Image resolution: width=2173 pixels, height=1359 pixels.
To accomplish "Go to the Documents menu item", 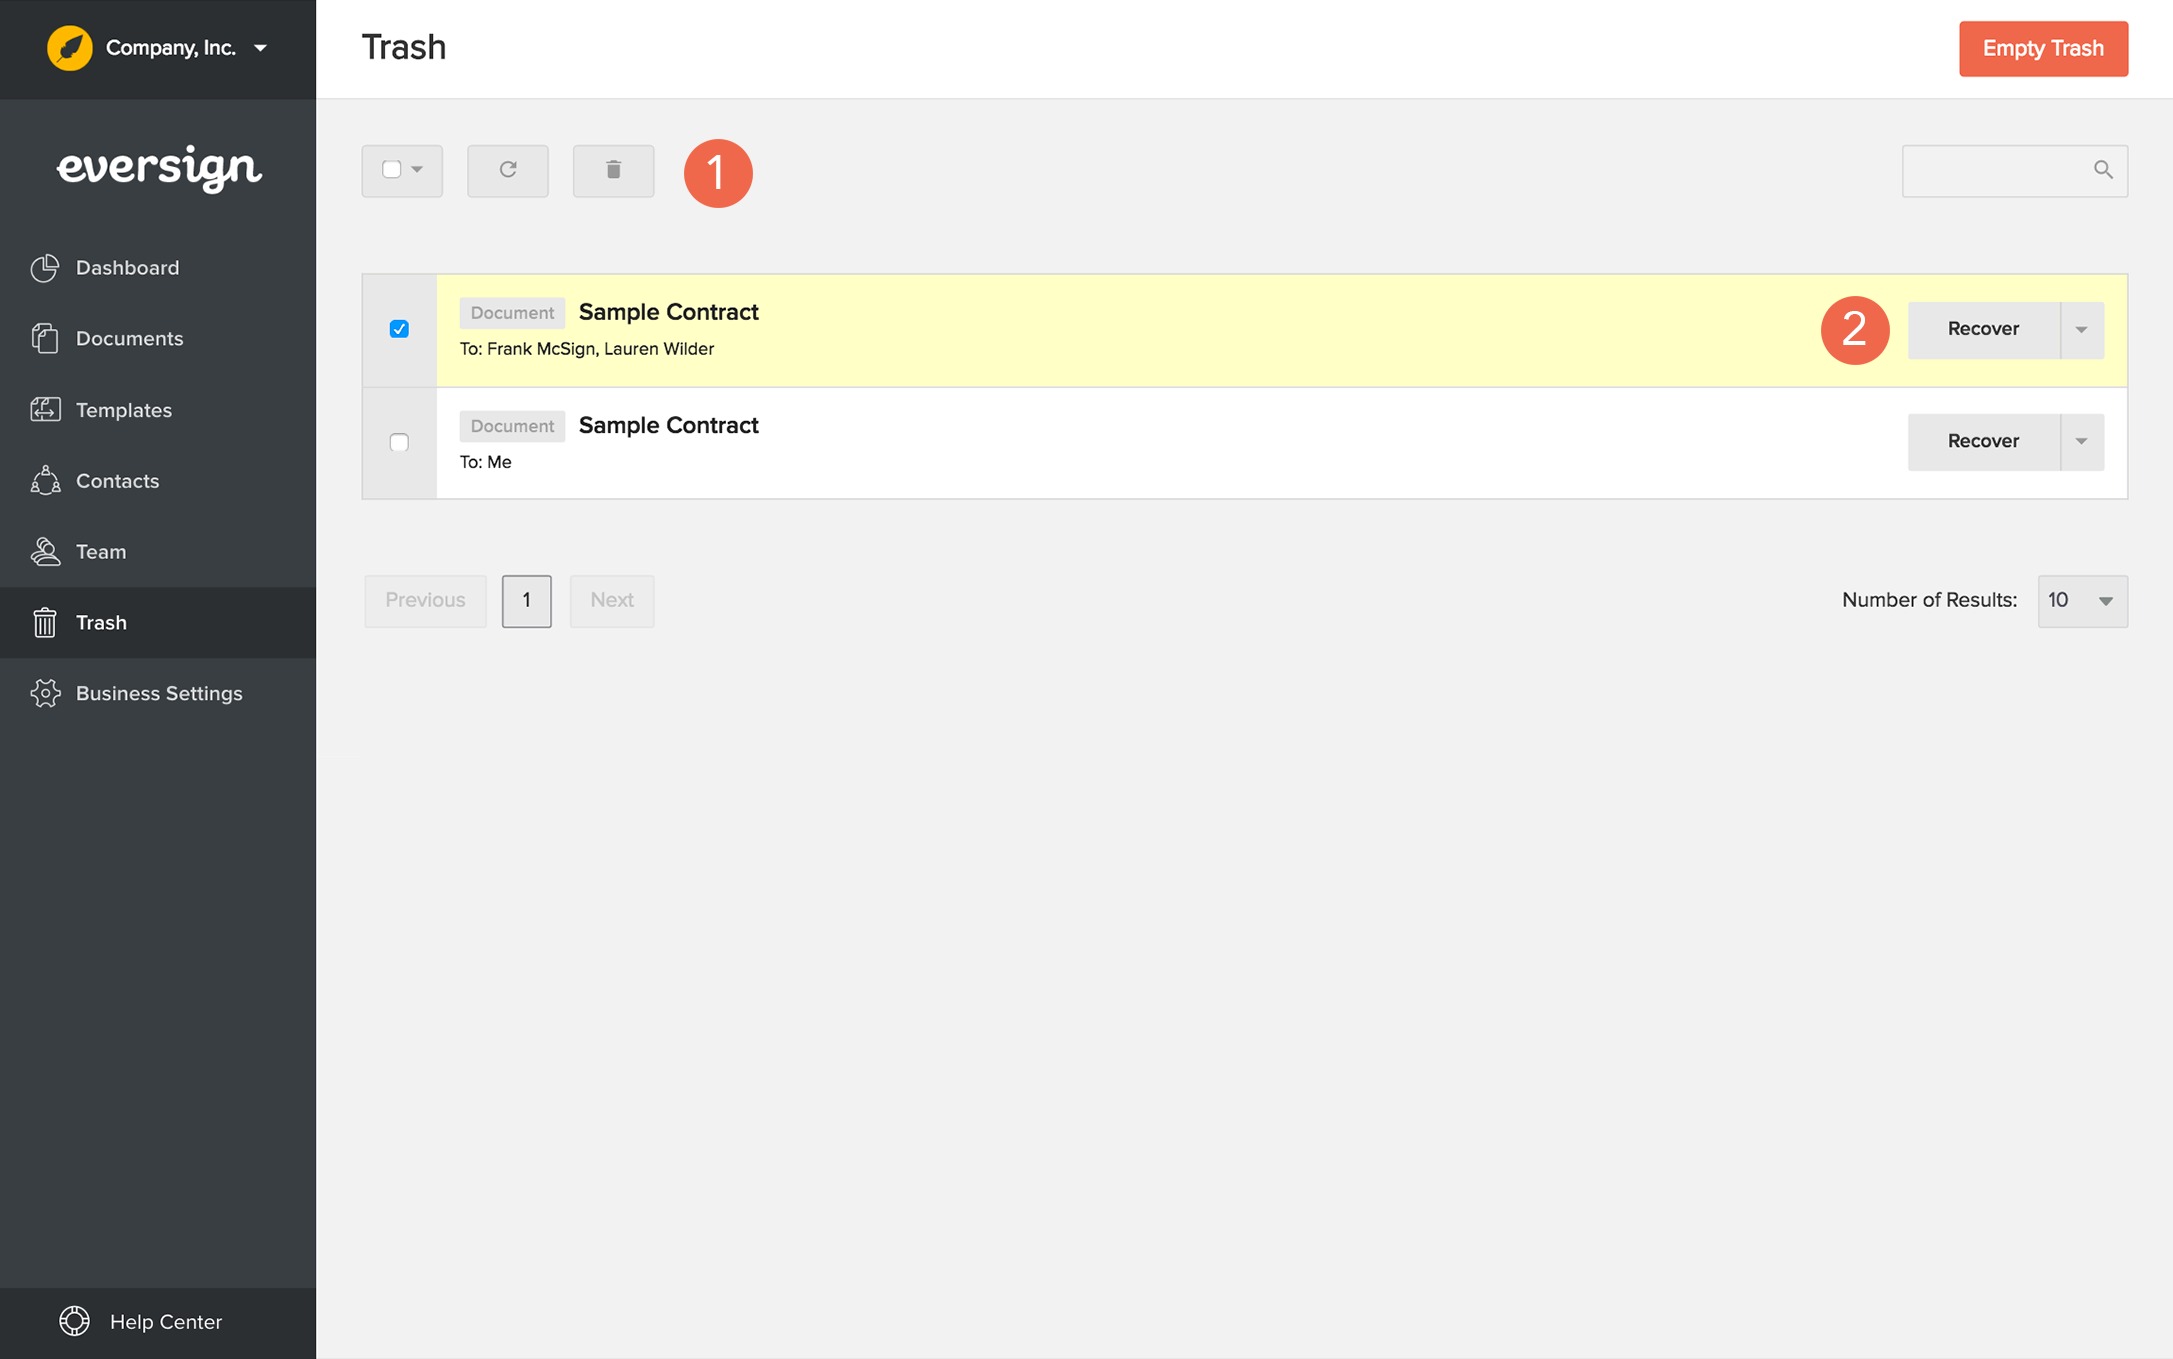I will (129, 339).
